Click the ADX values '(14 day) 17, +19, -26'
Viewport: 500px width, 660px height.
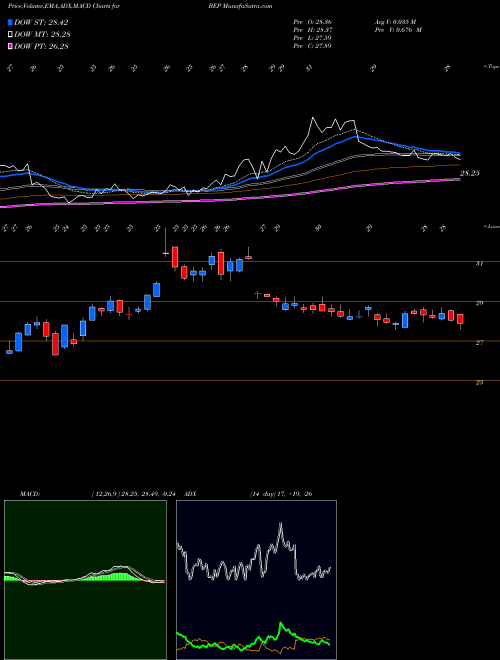(x=281, y=494)
